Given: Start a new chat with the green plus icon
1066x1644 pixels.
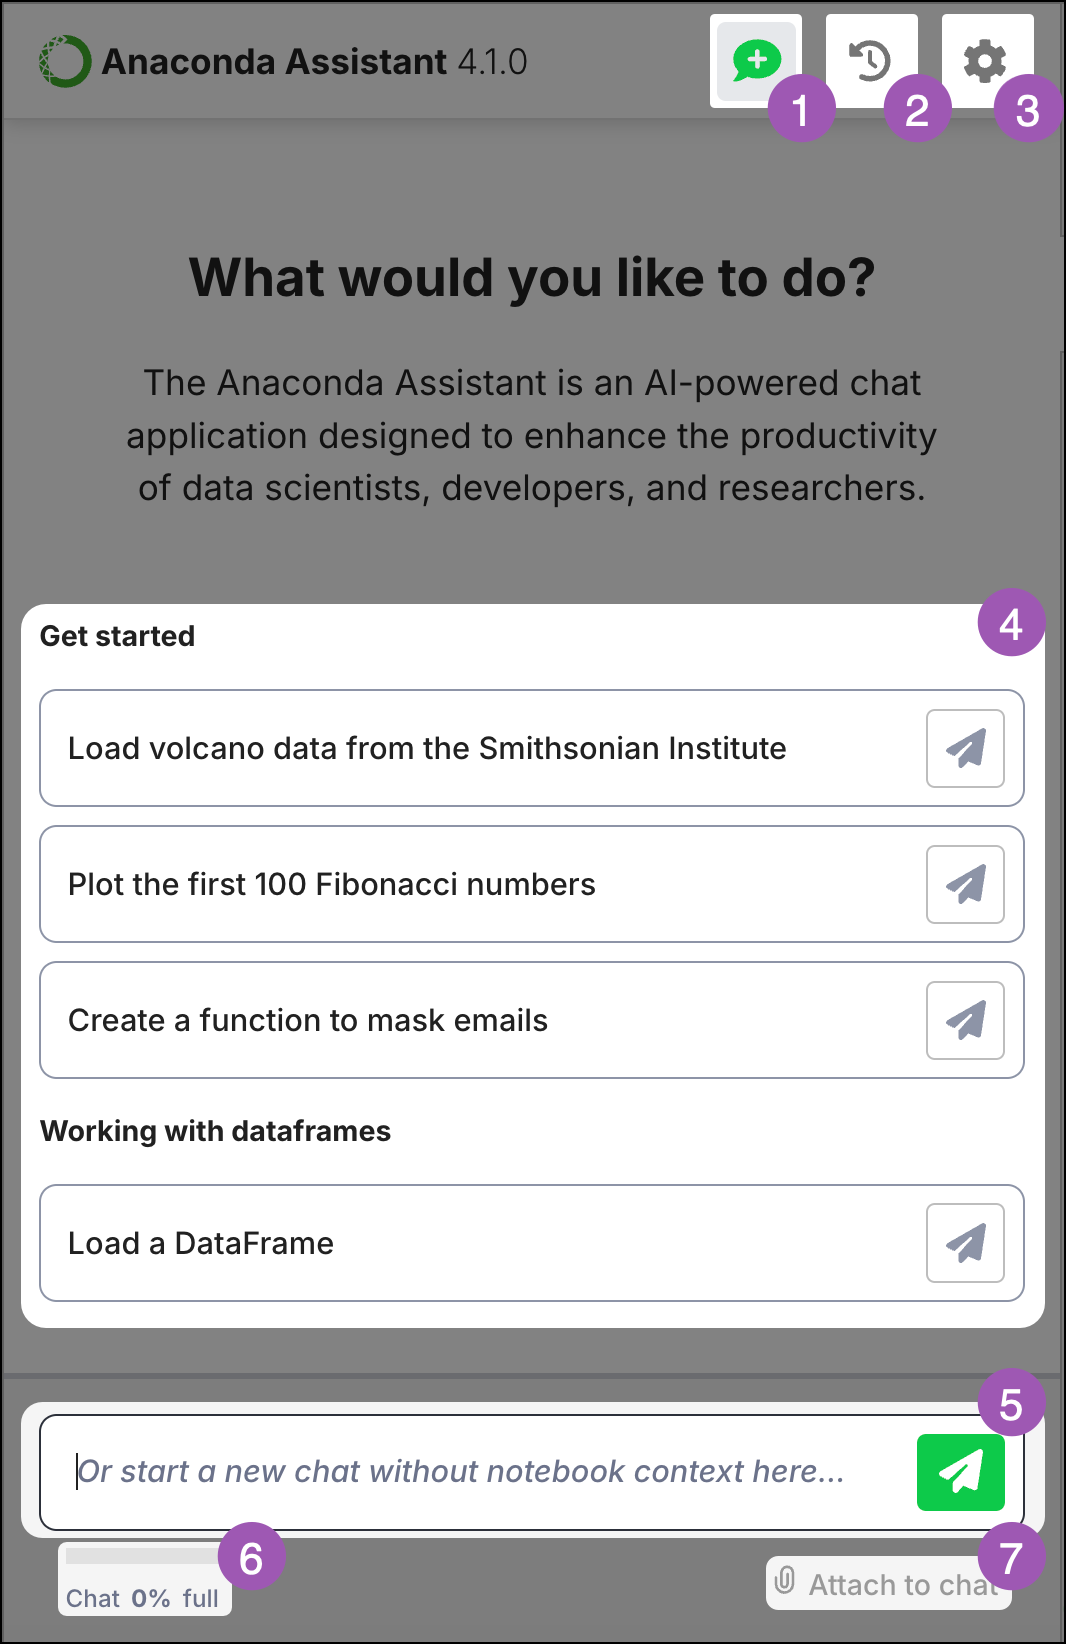Looking at the screenshot, I should click(756, 61).
